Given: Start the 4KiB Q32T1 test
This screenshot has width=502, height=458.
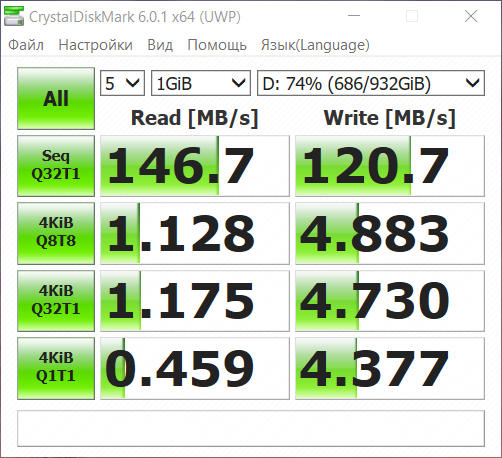Looking at the screenshot, I should [x=56, y=301].
